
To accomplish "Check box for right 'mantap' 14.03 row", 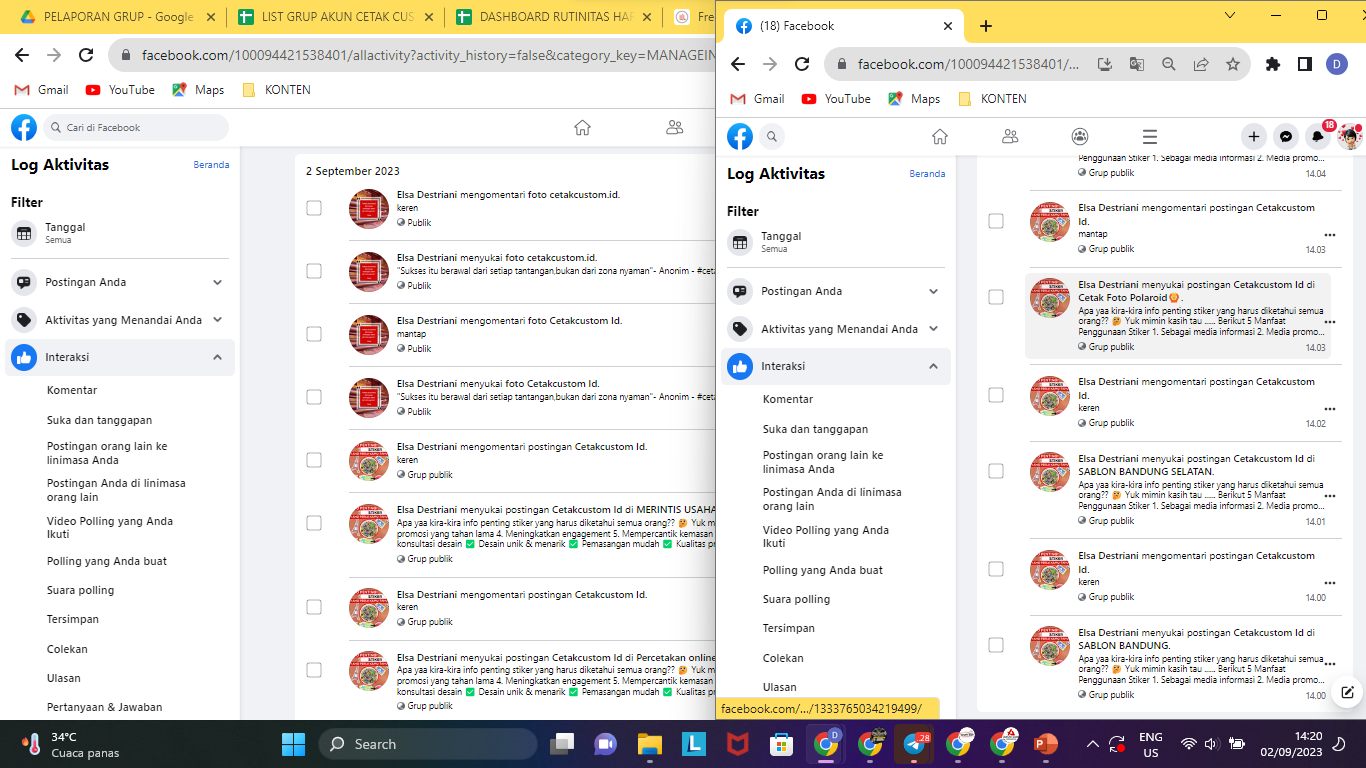I will pyautogui.click(x=996, y=221).
